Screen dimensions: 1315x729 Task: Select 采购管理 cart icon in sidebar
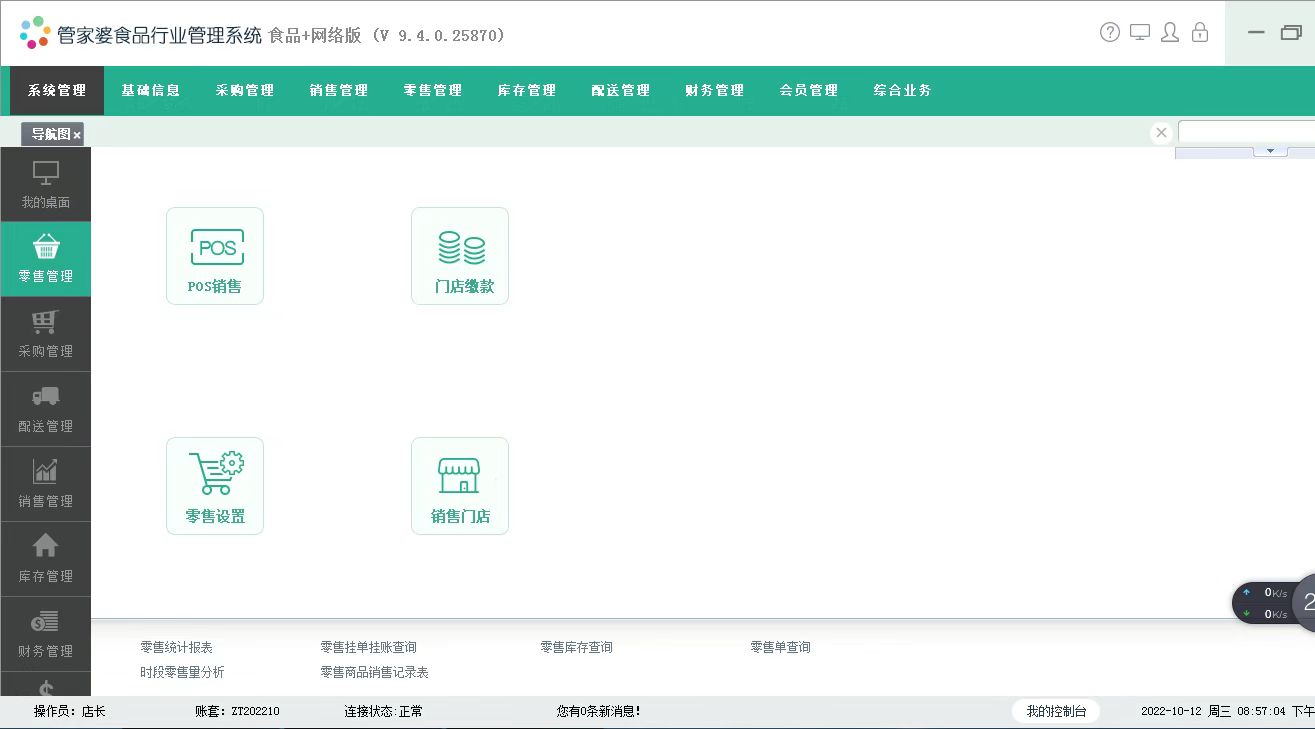pos(46,334)
